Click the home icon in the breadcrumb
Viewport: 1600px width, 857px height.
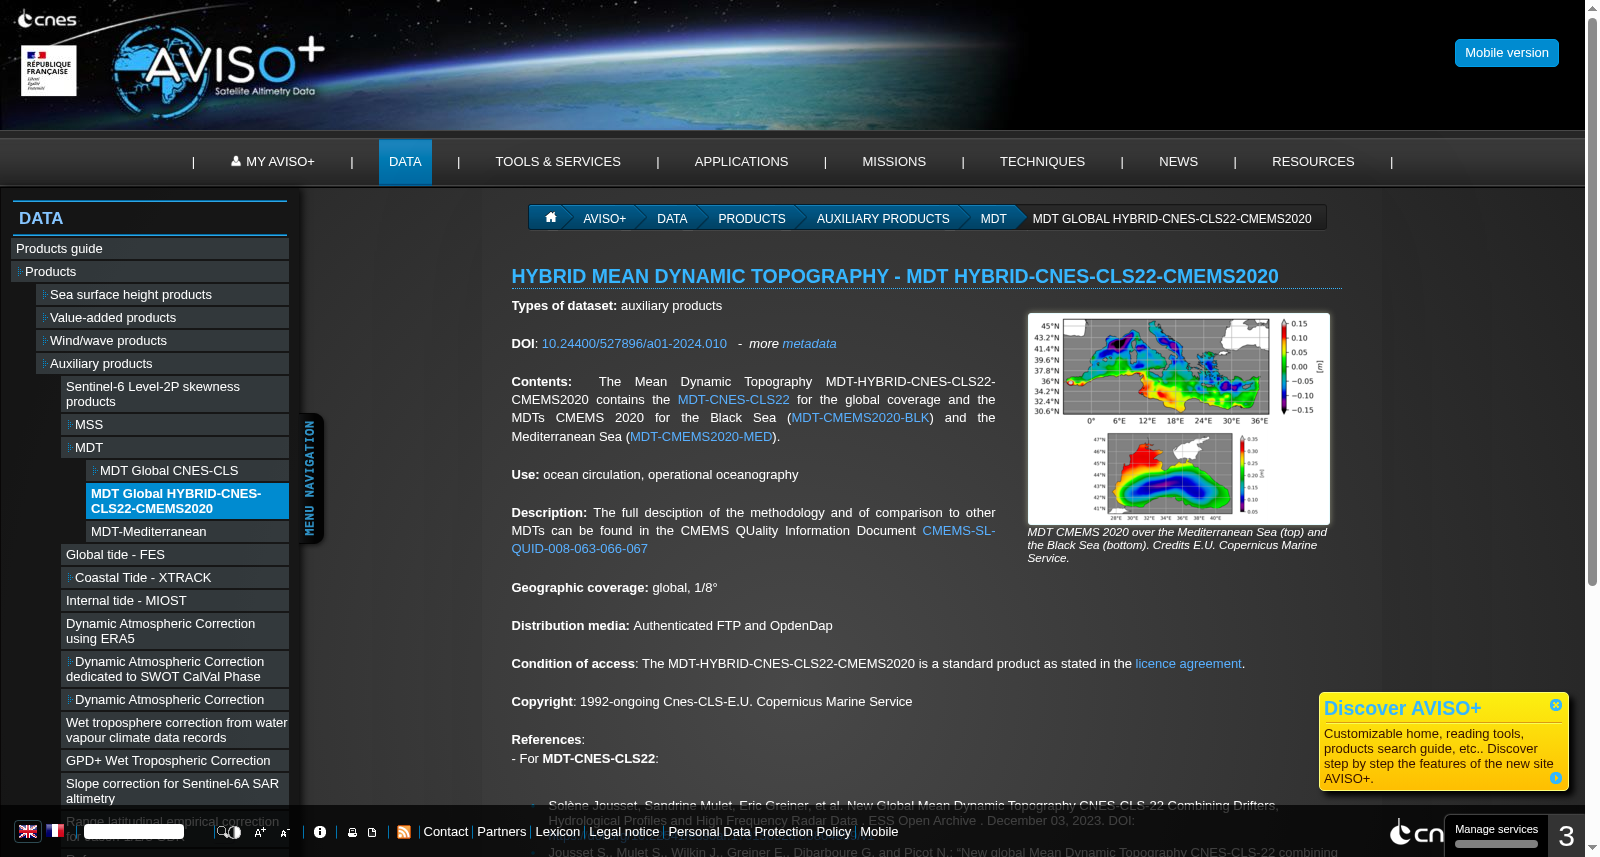[550, 217]
